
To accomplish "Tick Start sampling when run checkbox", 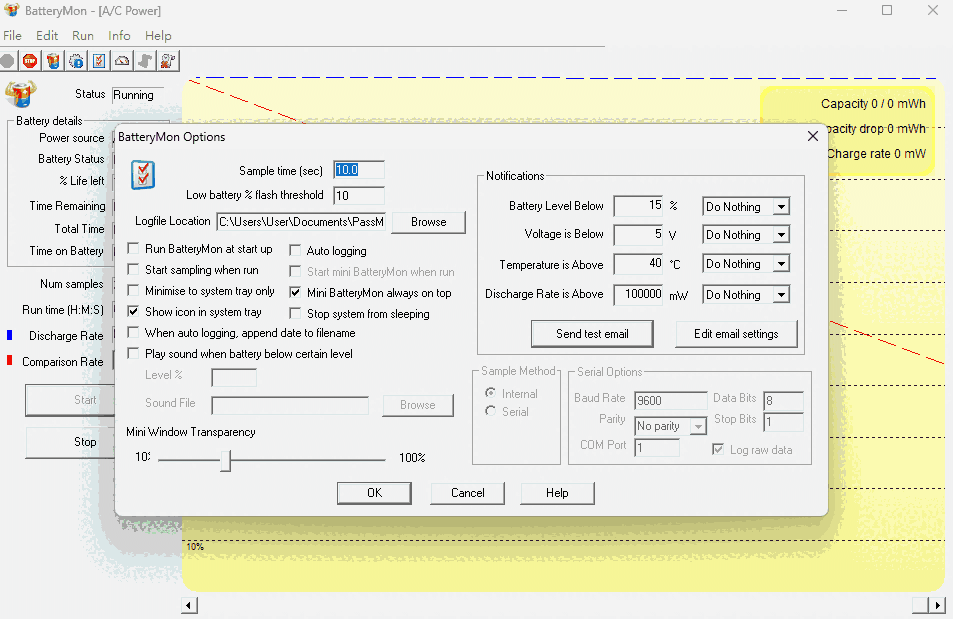I will click(x=133, y=269).
